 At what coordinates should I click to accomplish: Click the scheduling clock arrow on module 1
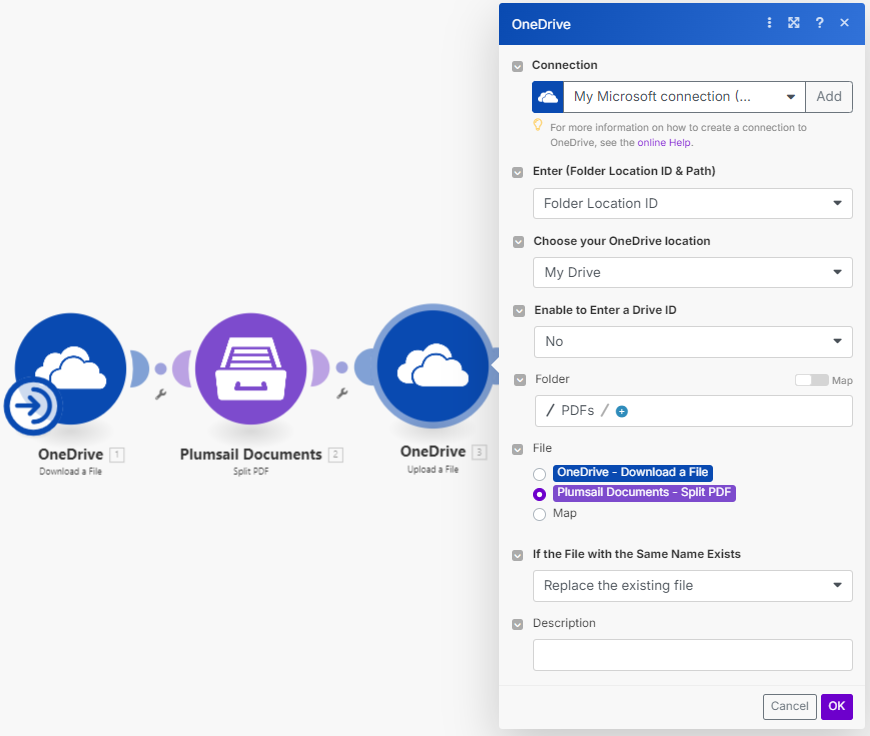click(x=33, y=406)
